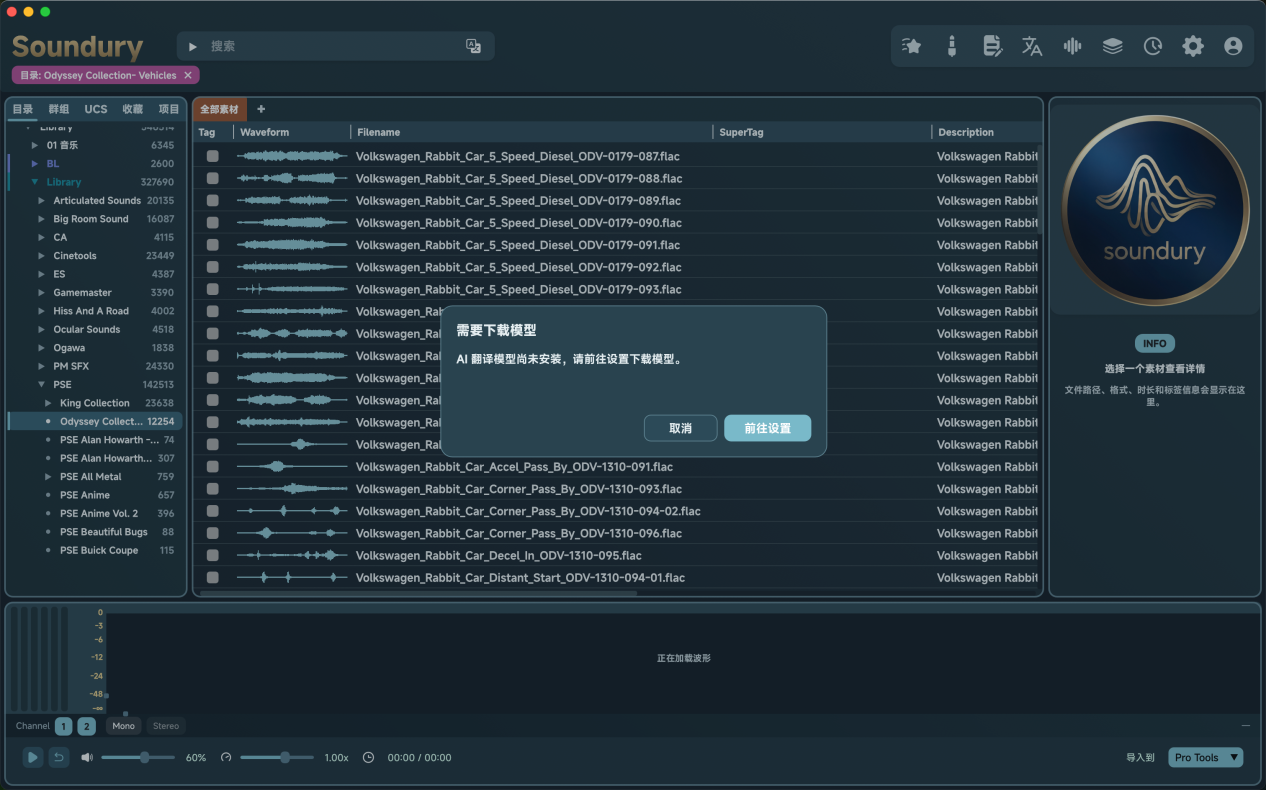Image resolution: width=1266 pixels, height=790 pixels.
Task: Remove the Odyssey Collection- Vehicles directory filter
Action: pos(188,75)
